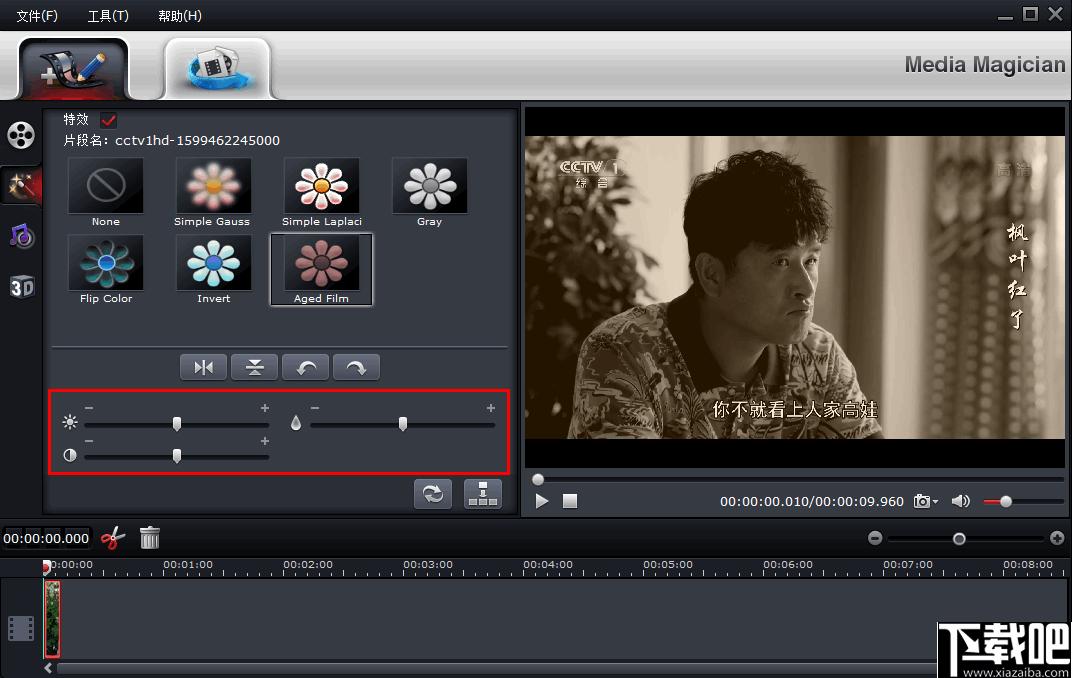Delete the clip with the trash icon
This screenshot has height=678, width=1073.
(150, 538)
